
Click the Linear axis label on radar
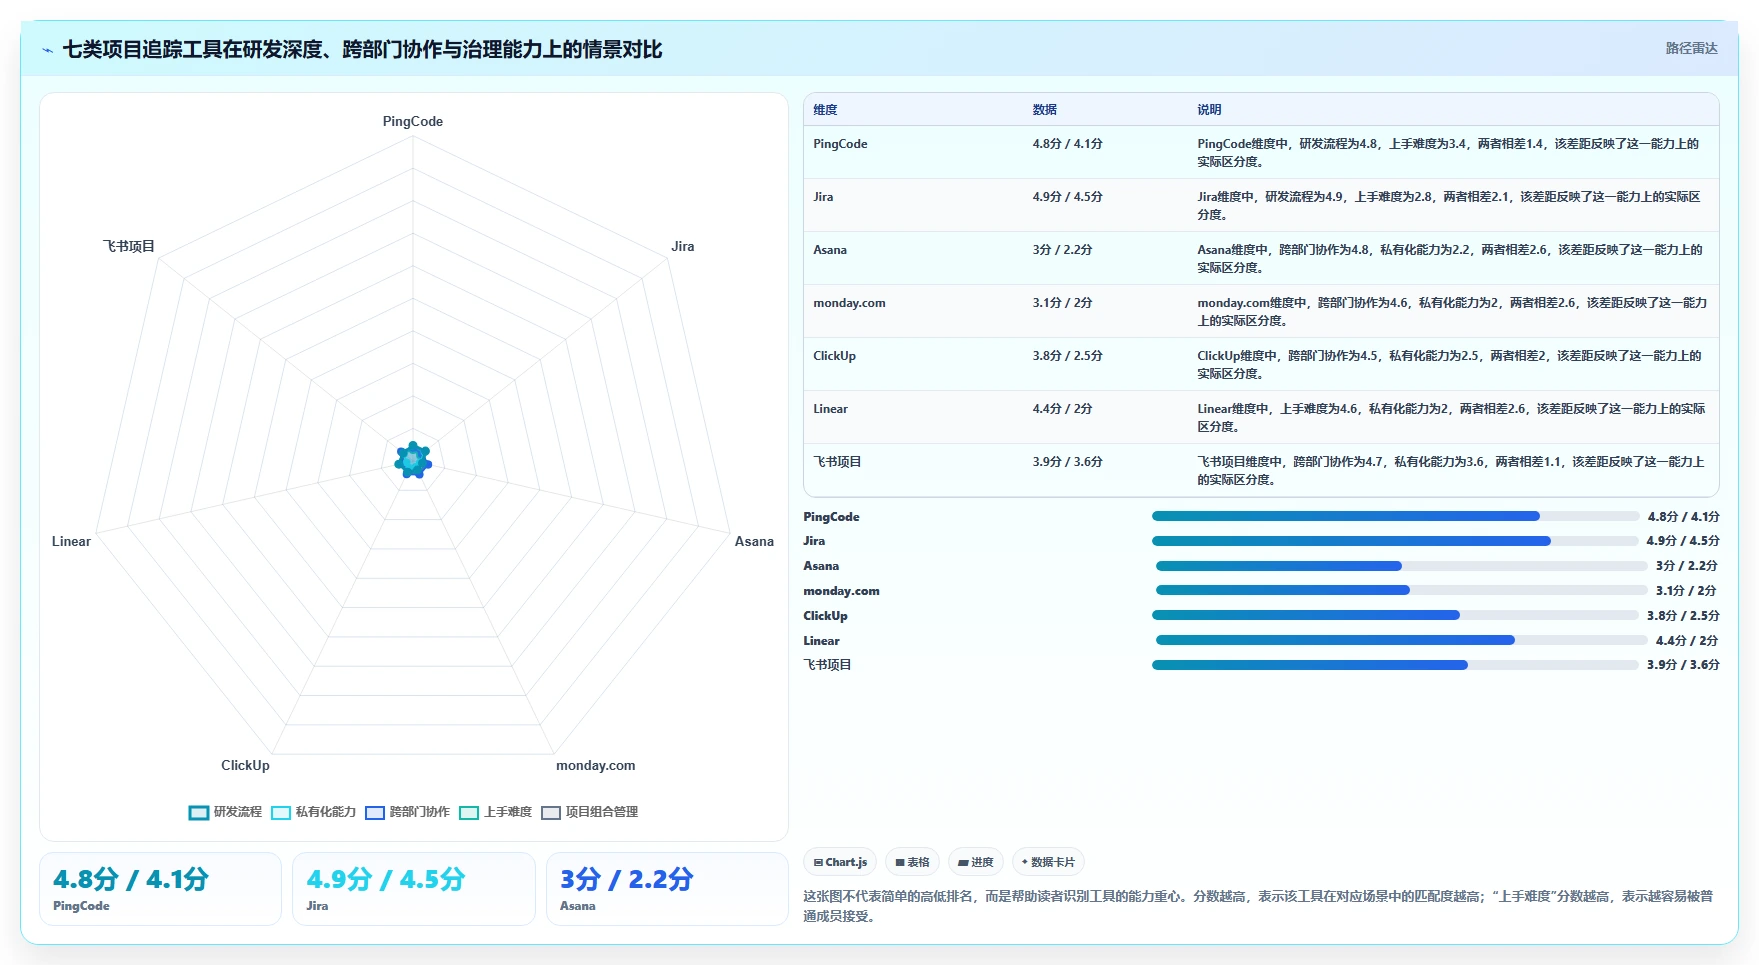[71, 541]
